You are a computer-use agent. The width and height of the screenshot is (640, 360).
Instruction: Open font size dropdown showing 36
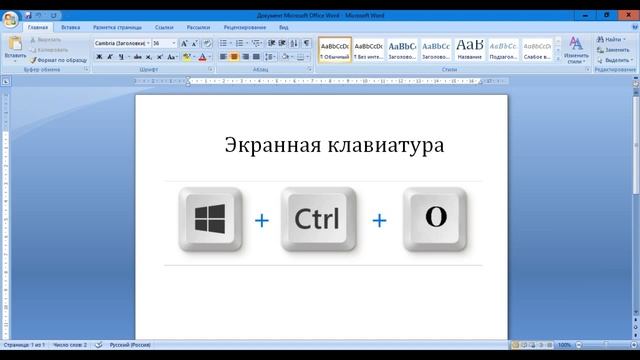(x=173, y=43)
